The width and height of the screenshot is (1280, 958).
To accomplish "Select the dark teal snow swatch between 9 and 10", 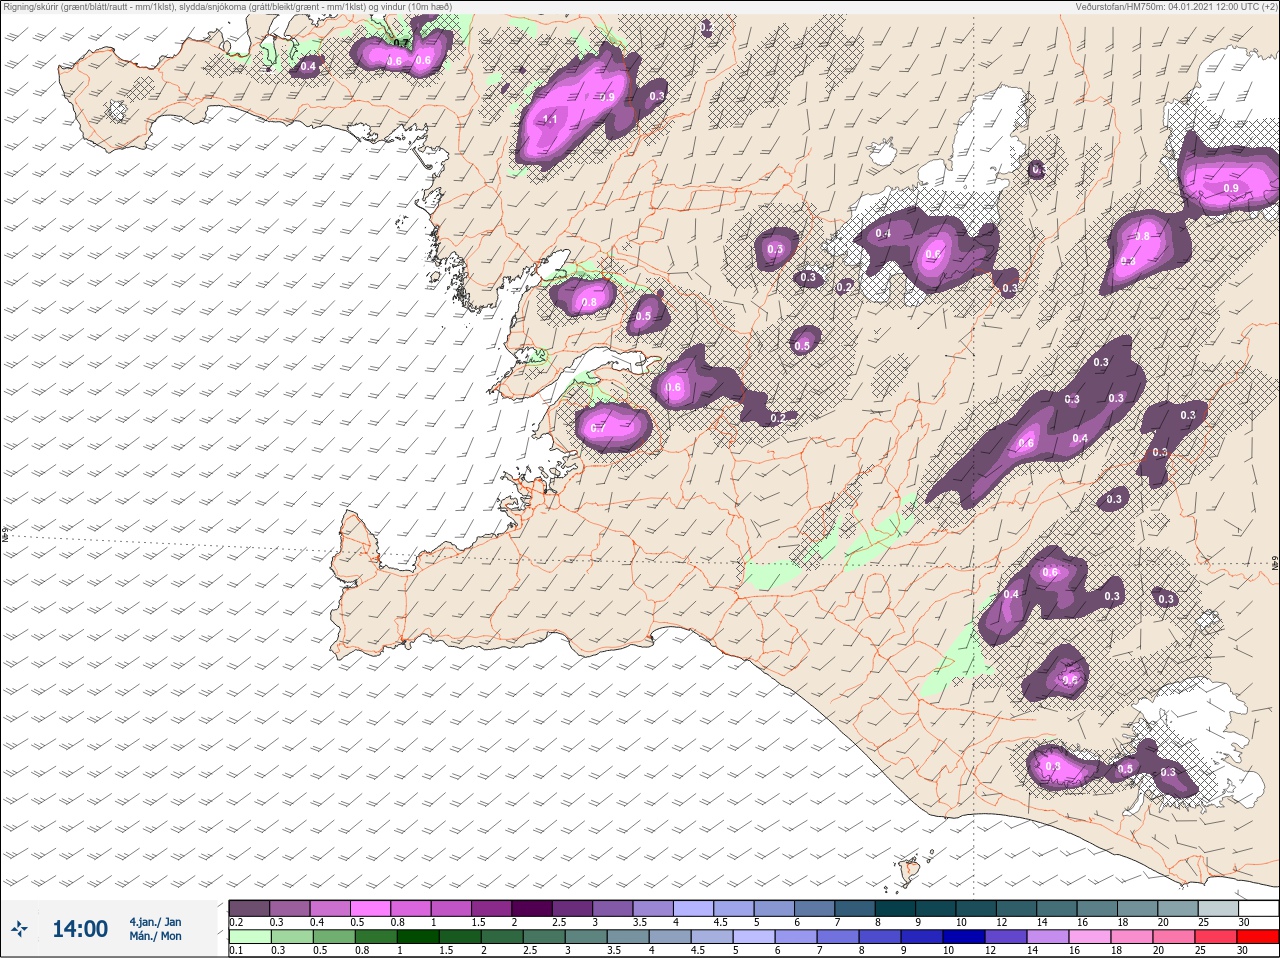I will [935, 908].
